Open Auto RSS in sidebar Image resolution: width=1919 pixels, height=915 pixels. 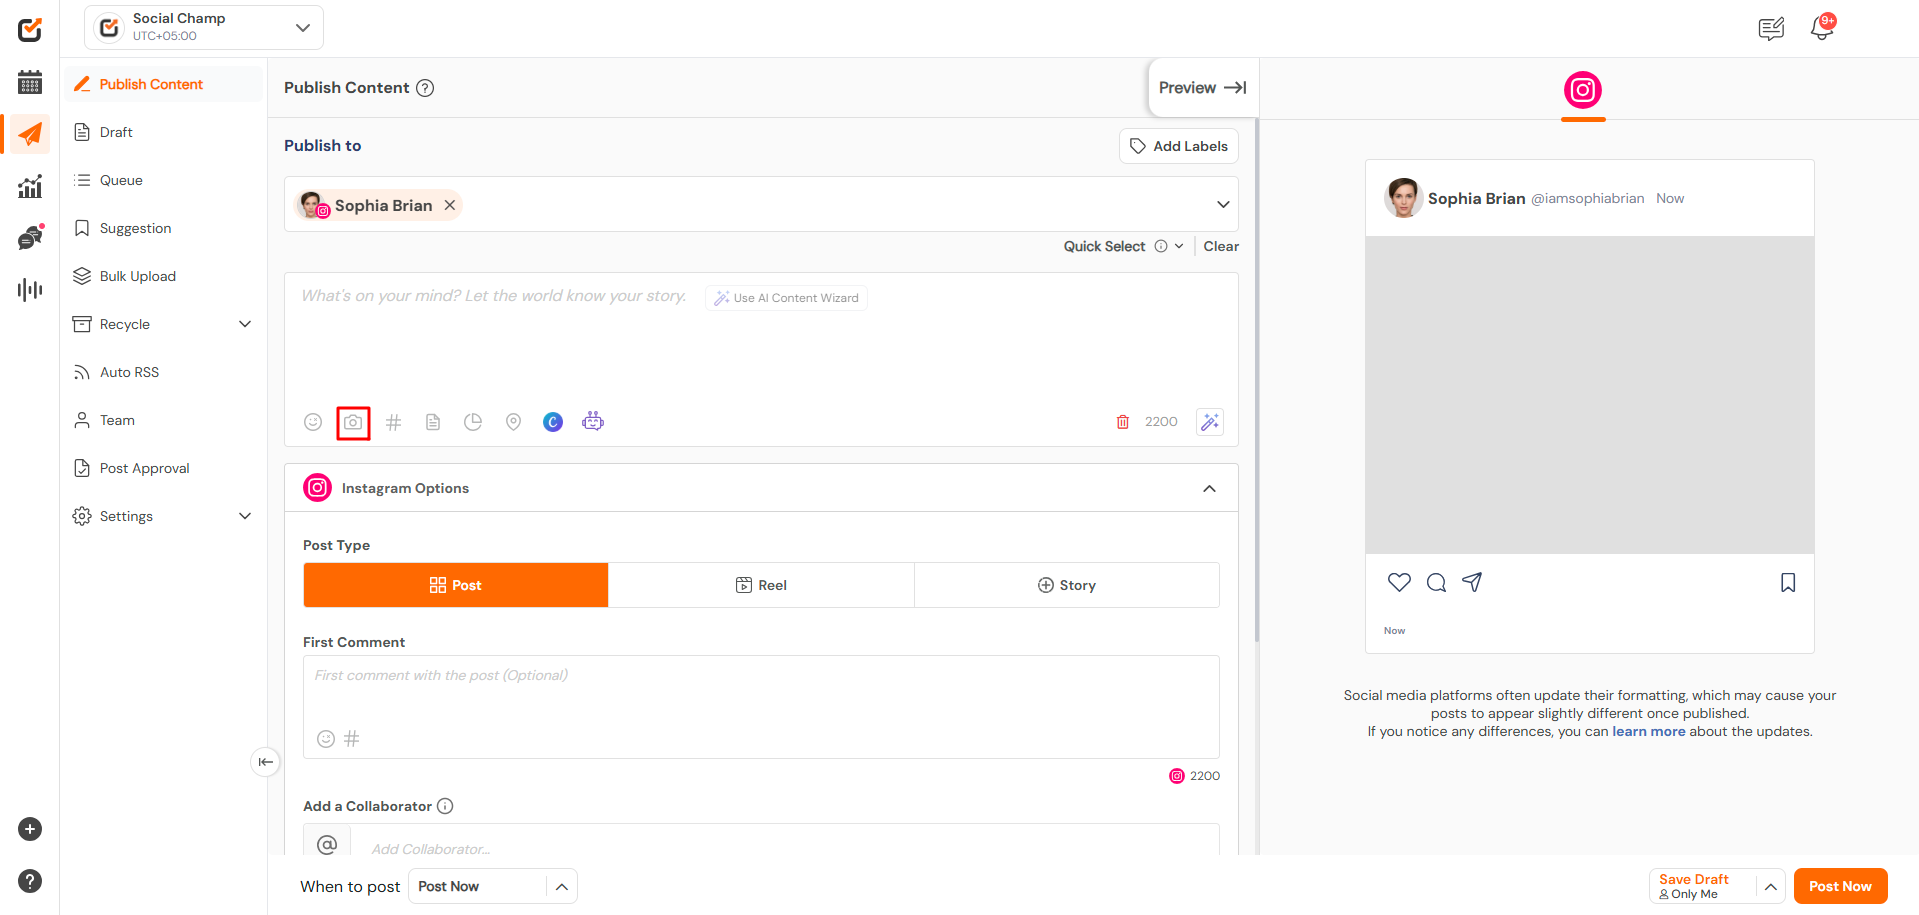[x=165, y=372]
